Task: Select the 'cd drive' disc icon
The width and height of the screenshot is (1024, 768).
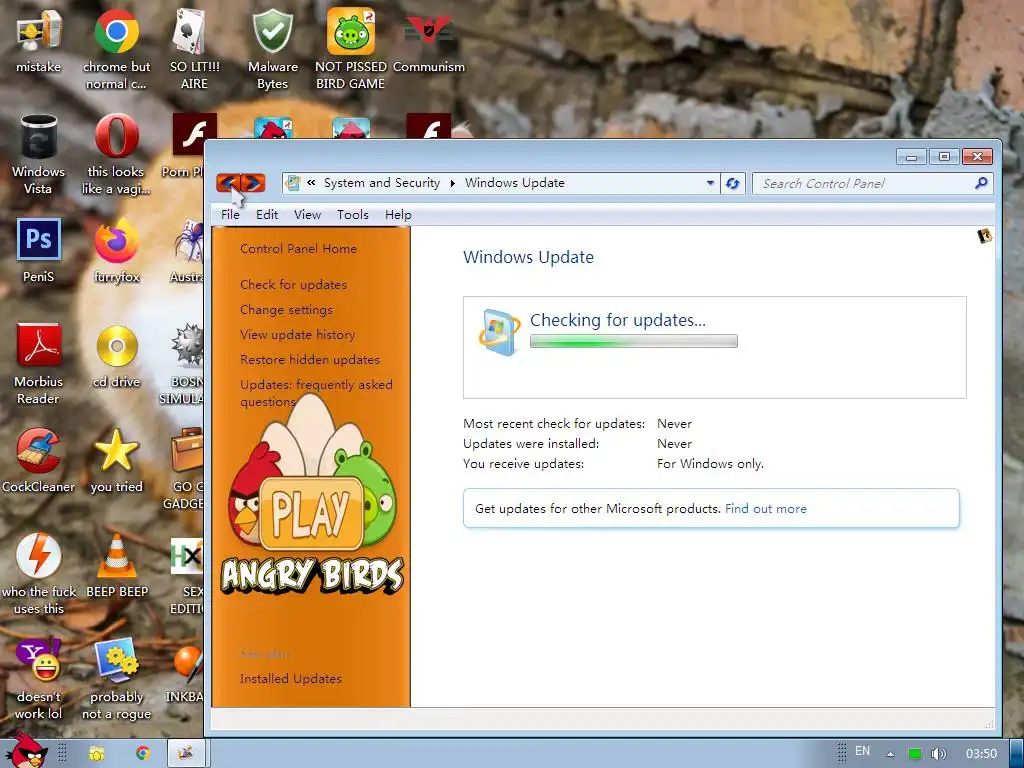Action: [116, 356]
